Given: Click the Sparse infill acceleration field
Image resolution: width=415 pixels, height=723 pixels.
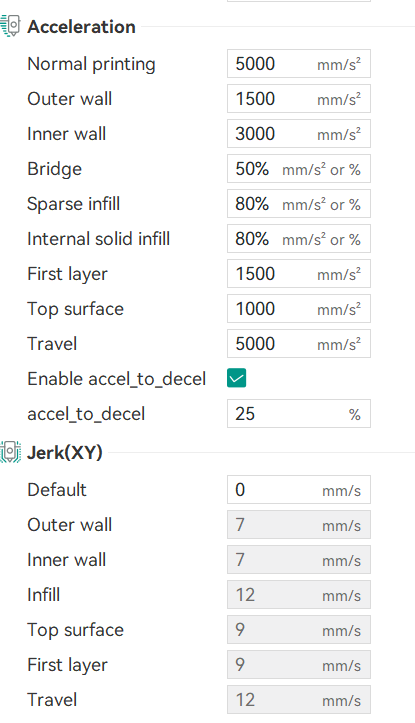Looking at the screenshot, I should [299, 204].
